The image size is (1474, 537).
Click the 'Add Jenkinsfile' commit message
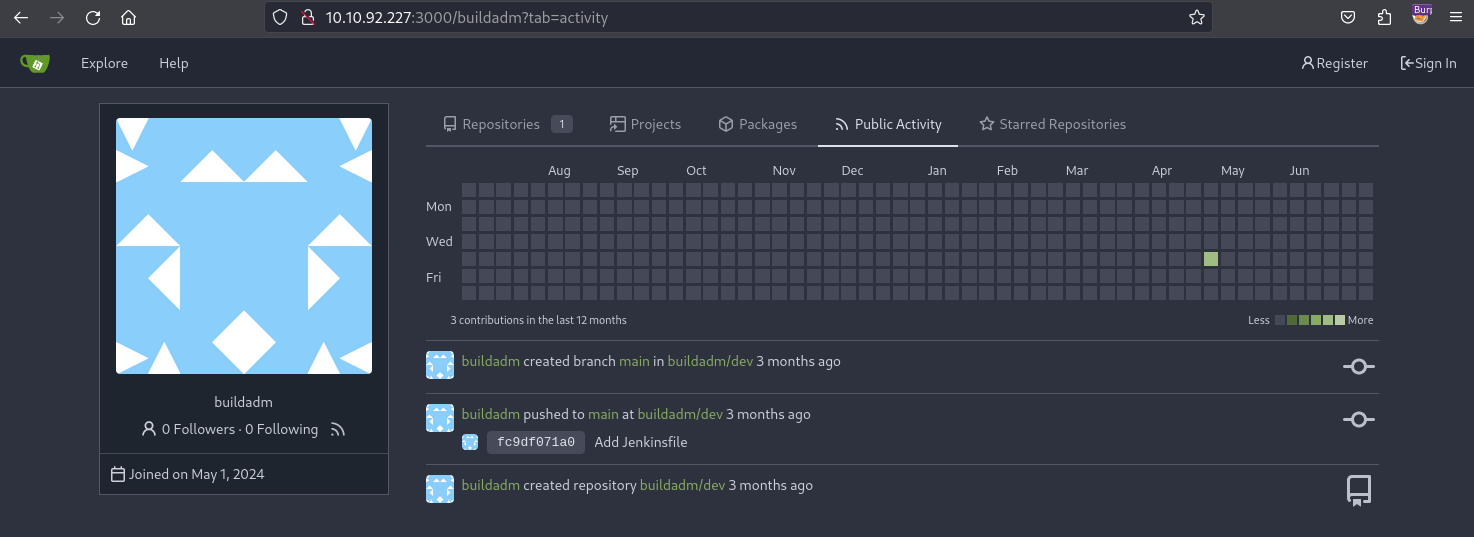click(641, 442)
